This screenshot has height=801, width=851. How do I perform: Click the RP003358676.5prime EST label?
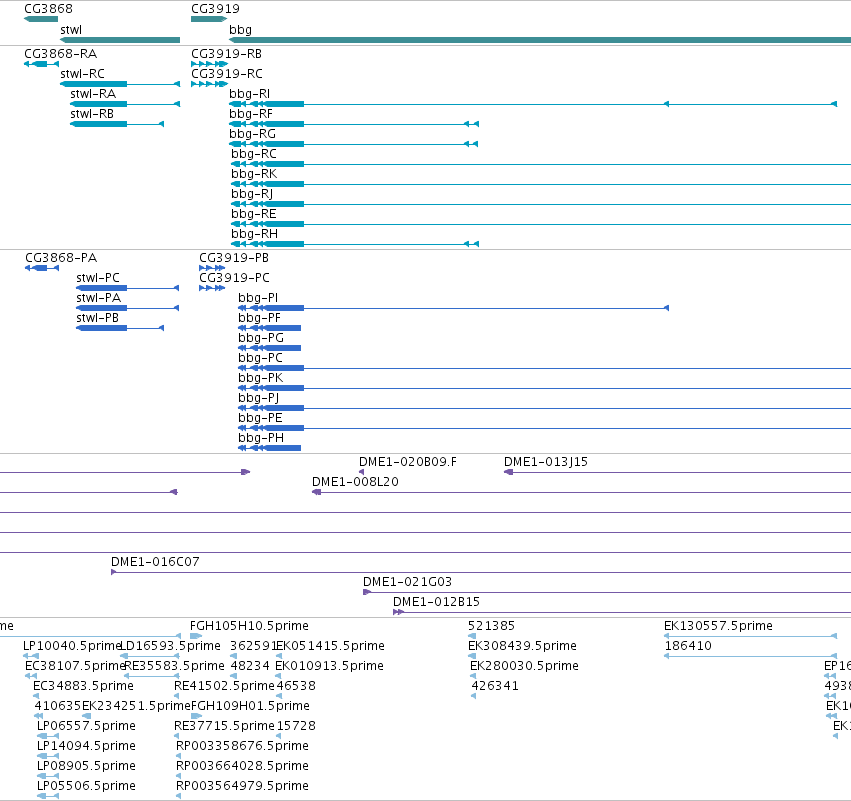242,746
